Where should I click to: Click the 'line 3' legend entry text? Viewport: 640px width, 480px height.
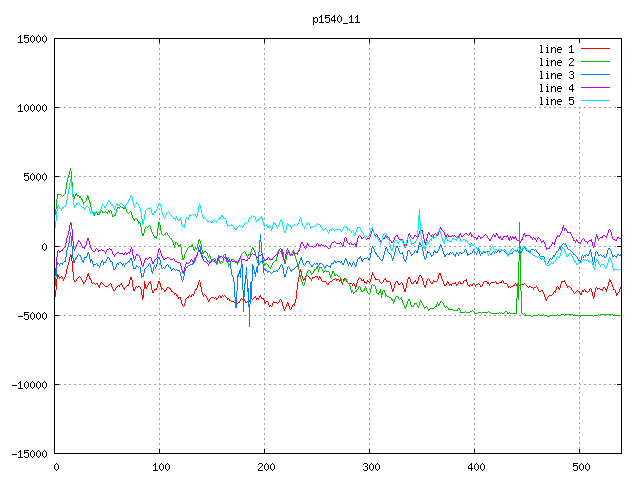tap(556, 75)
